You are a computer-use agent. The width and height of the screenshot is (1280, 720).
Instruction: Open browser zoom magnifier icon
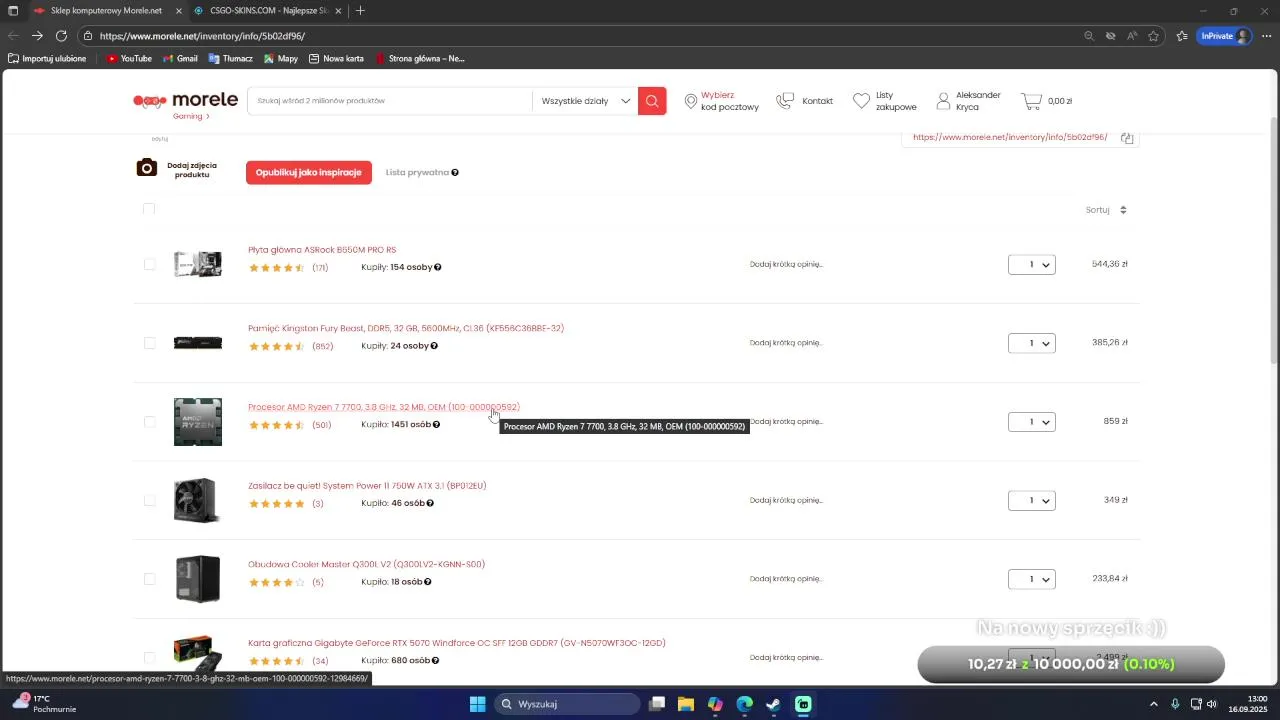(x=1089, y=36)
